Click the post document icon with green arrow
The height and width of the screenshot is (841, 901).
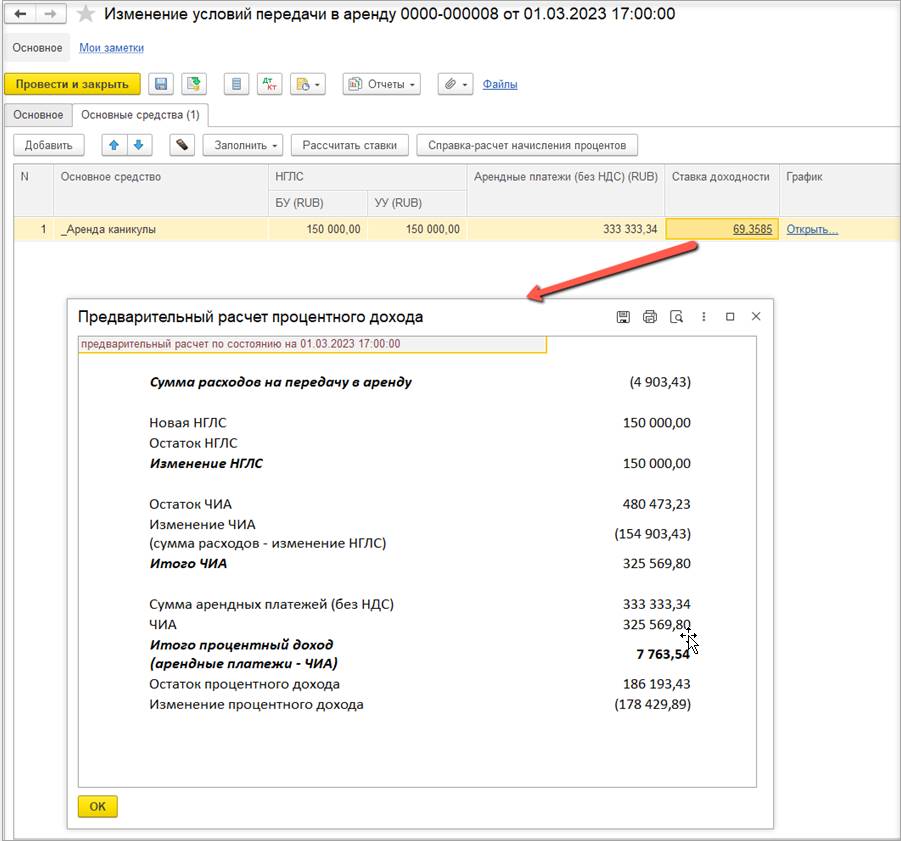[193, 84]
